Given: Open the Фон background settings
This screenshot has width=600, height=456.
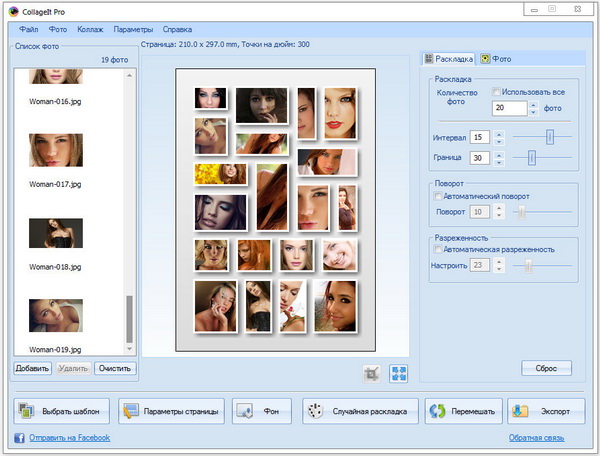Looking at the screenshot, I should (261, 411).
